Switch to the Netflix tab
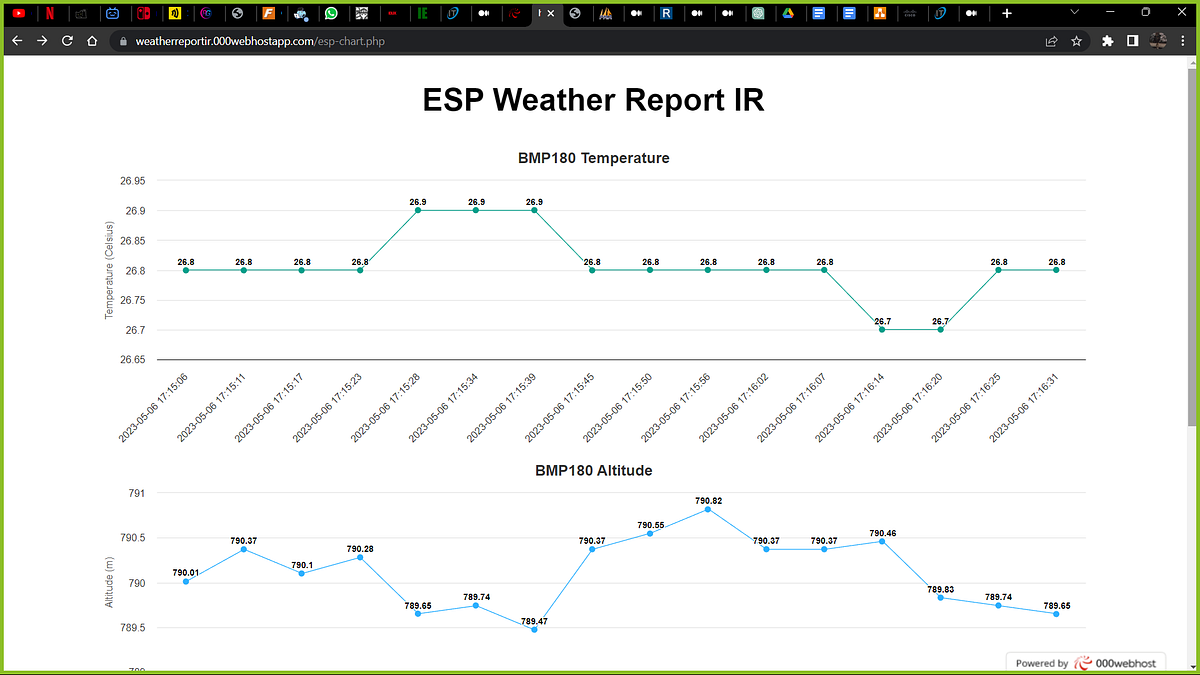 tap(50, 13)
